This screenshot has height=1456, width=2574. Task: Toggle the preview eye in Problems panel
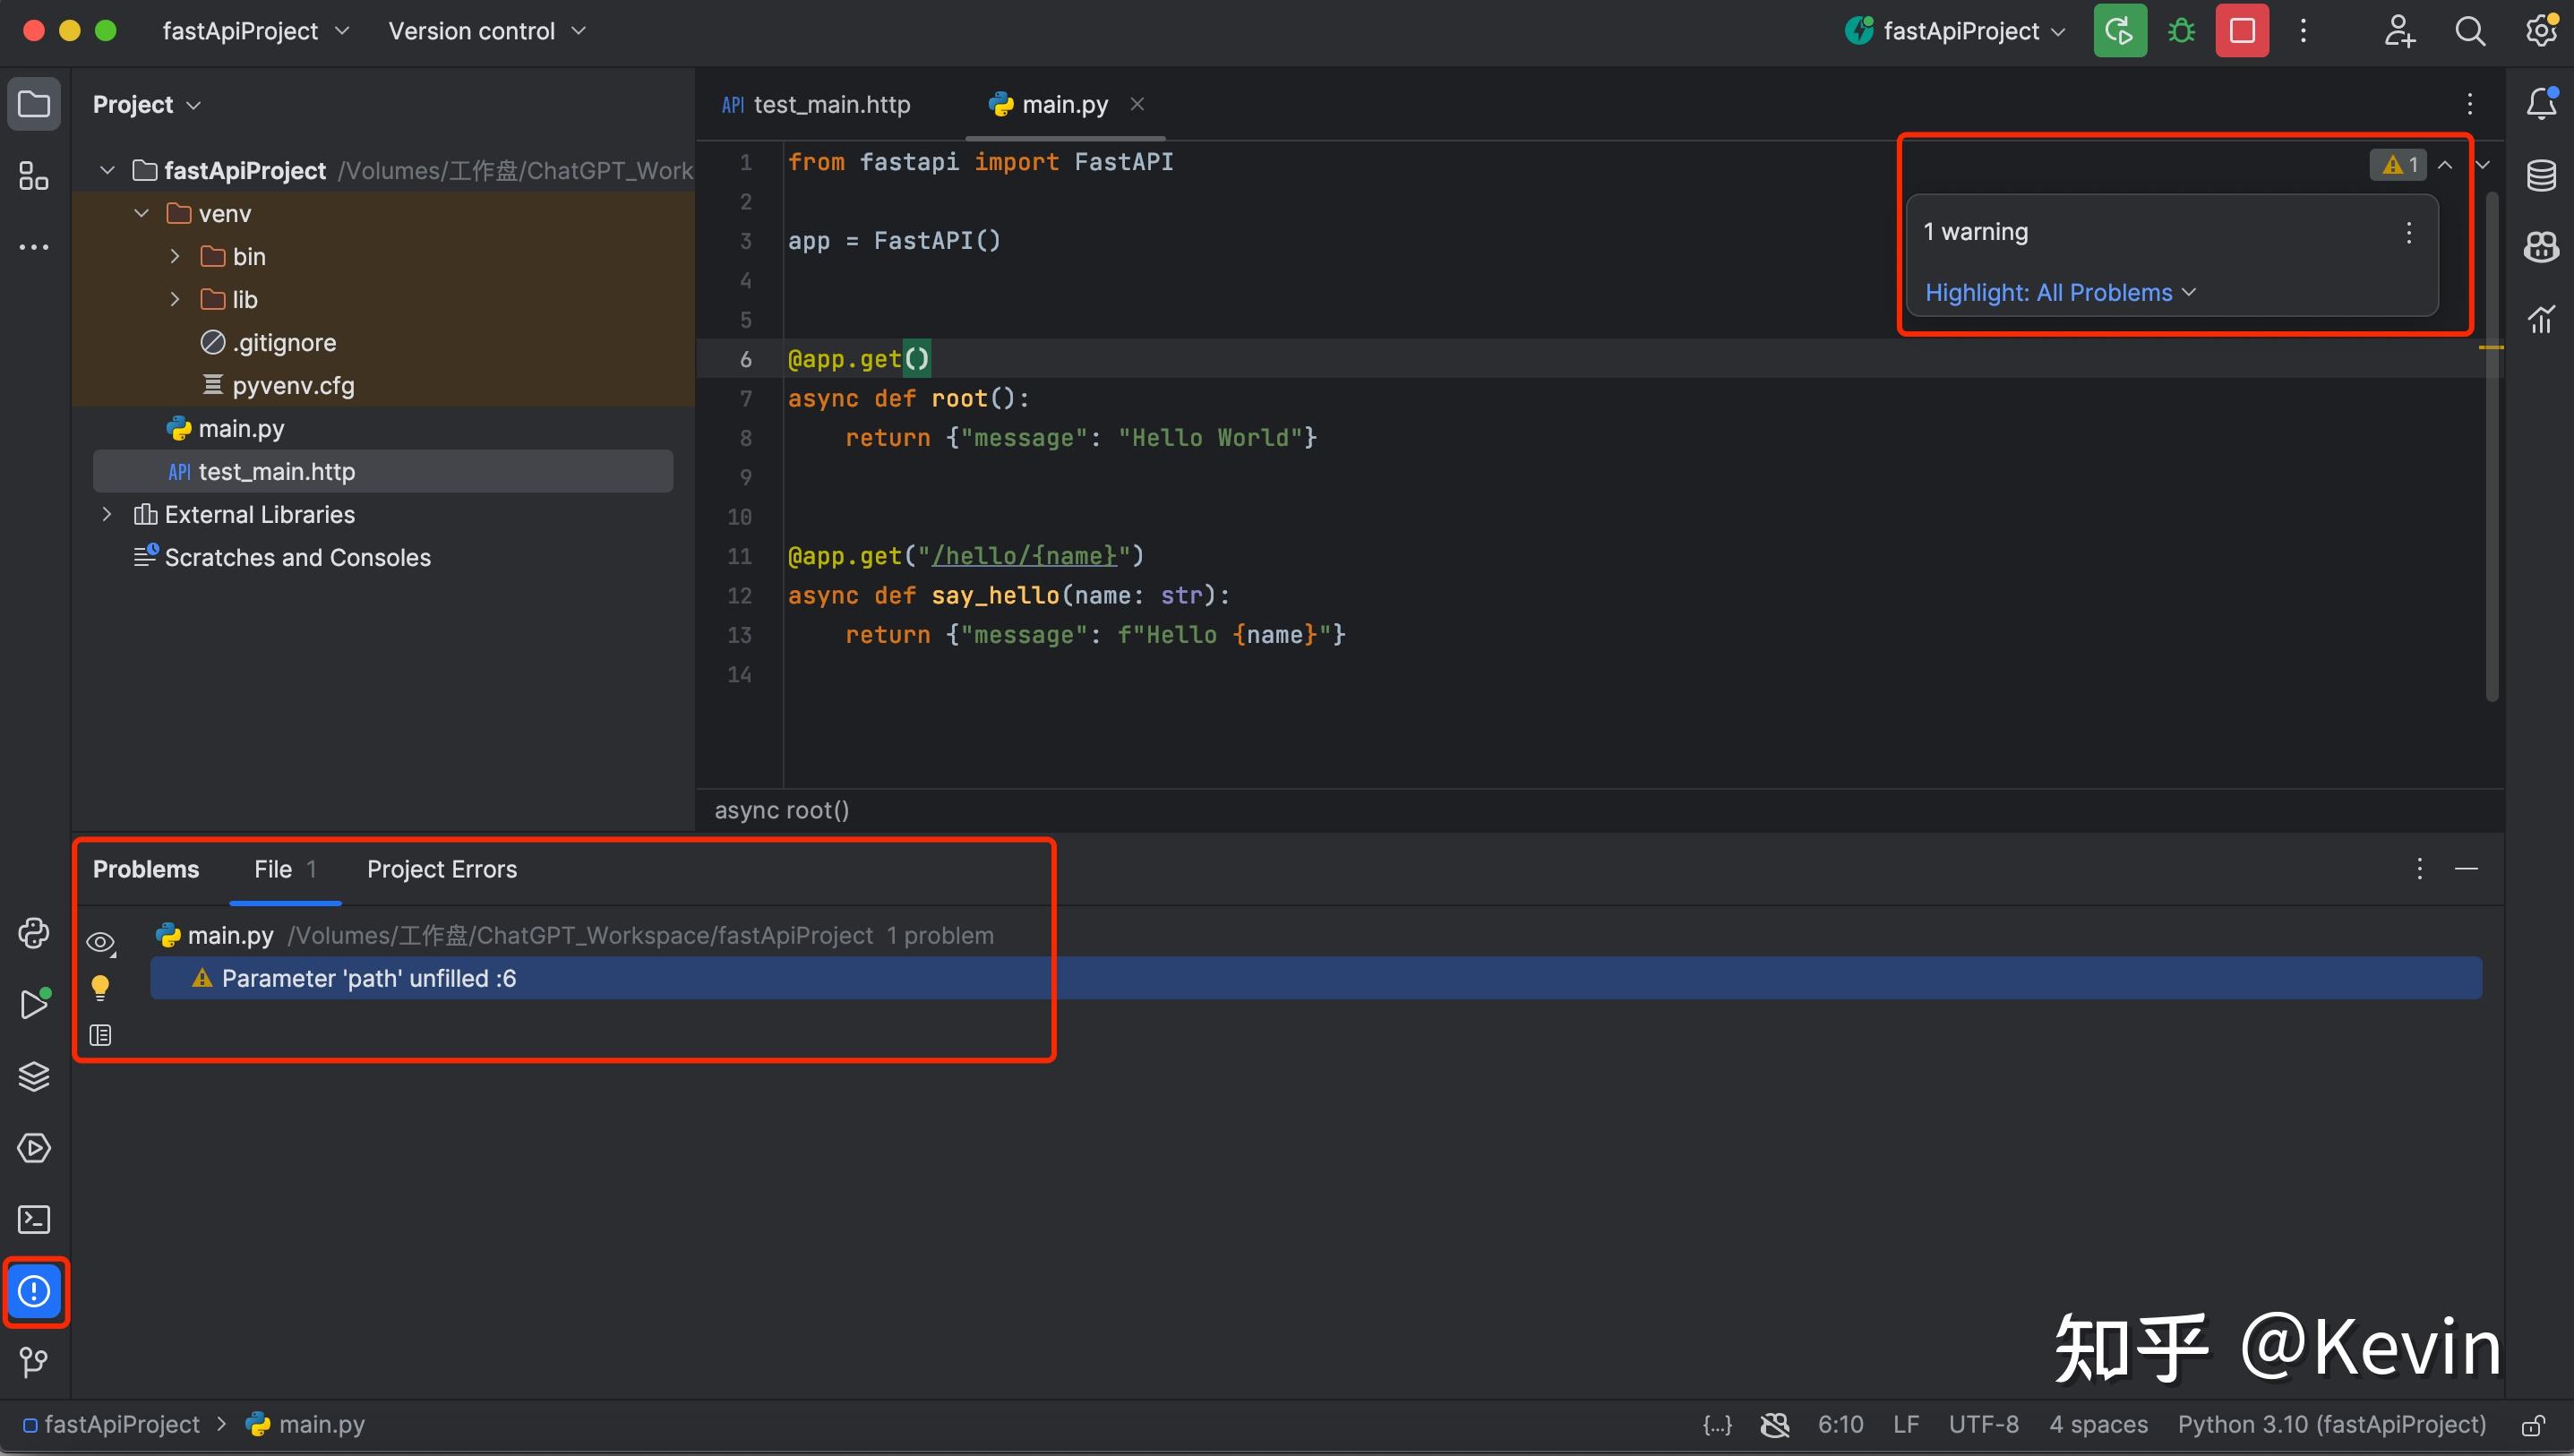point(100,941)
